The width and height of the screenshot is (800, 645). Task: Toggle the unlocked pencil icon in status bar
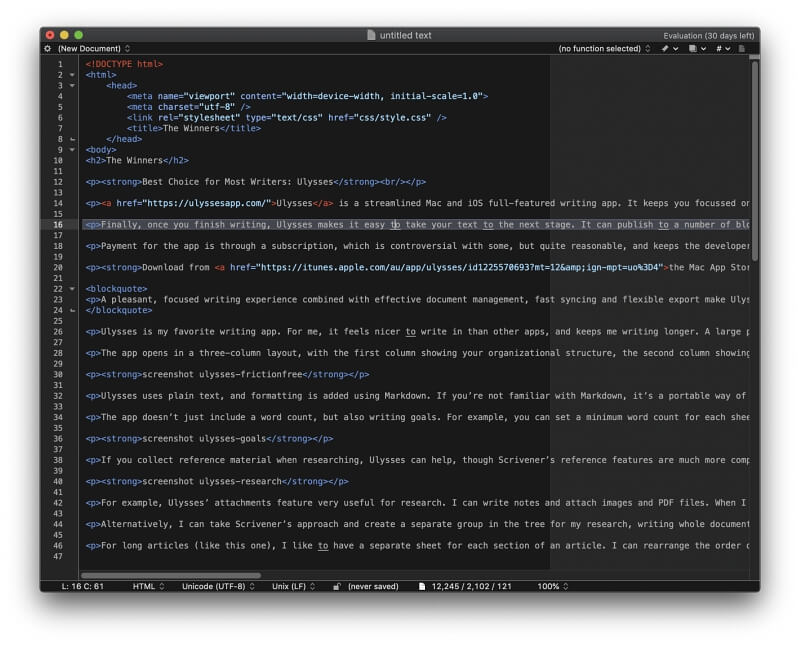coord(337,587)
